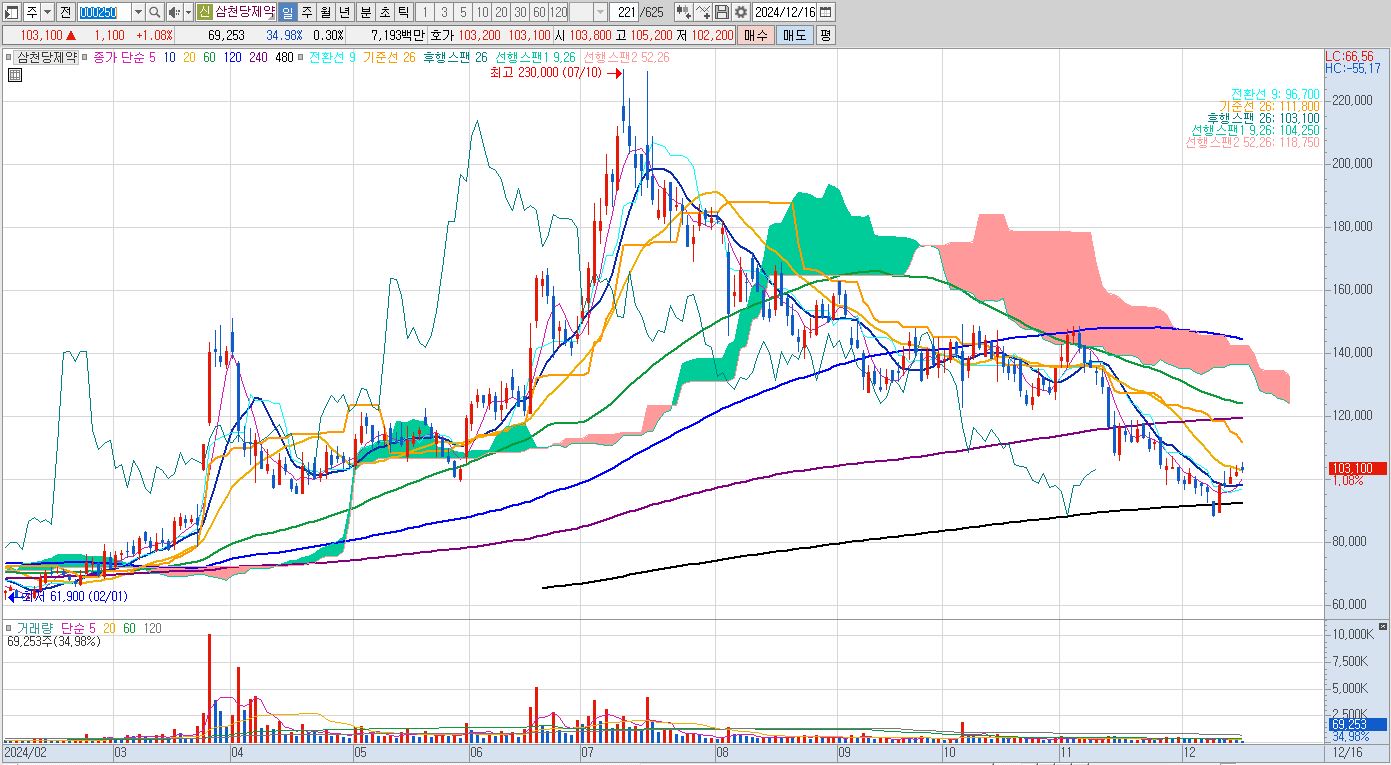Click the save floppy disk icon
The width and height of the screenshot is (1391, 765).
[x=721, y=12]
